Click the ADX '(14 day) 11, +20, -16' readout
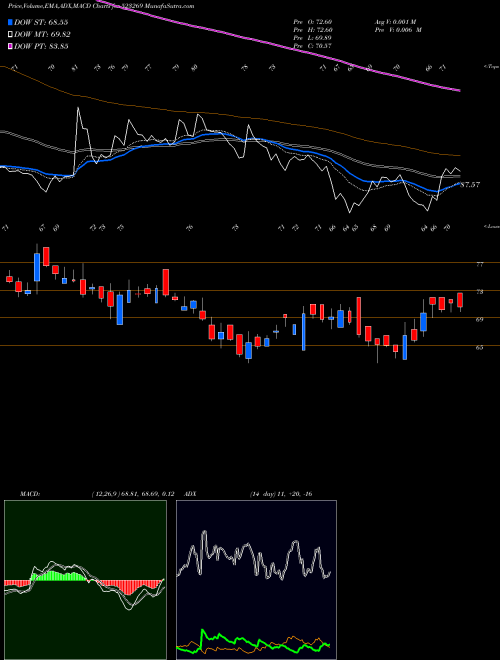This screenshot has width=500, height=660. pos(280,494)
